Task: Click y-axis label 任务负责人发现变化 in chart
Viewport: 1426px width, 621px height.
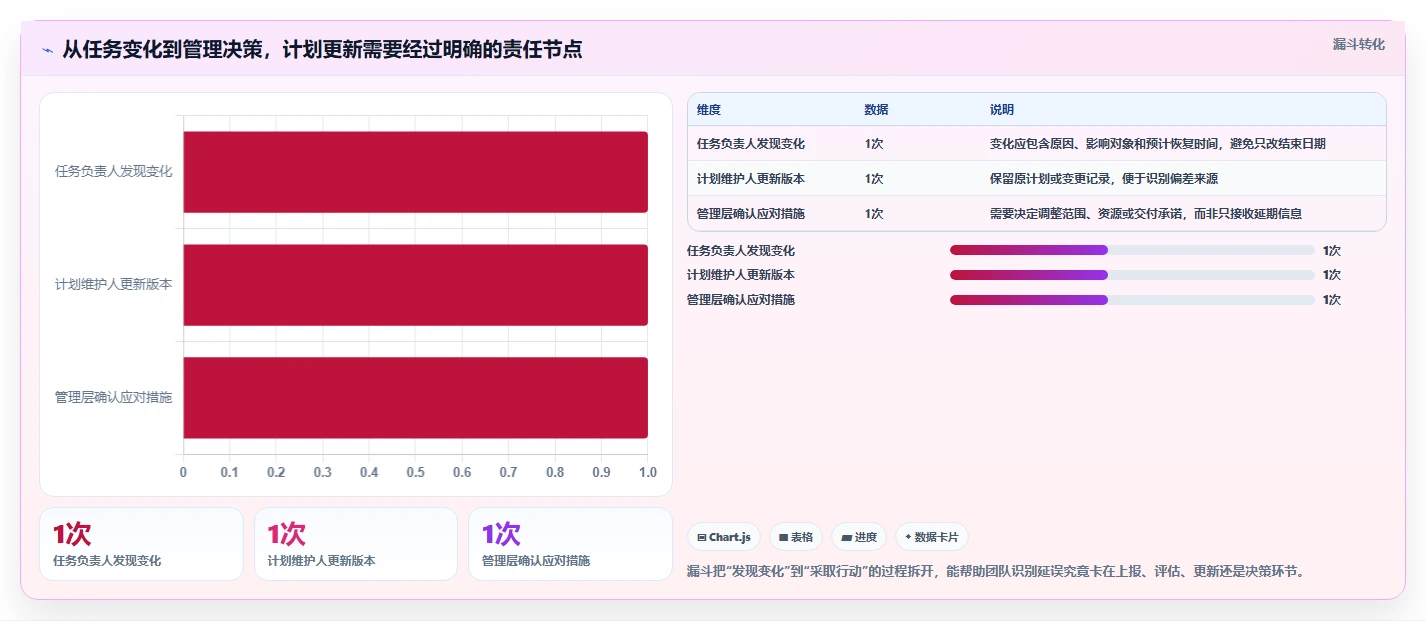Action: point(114,171)
